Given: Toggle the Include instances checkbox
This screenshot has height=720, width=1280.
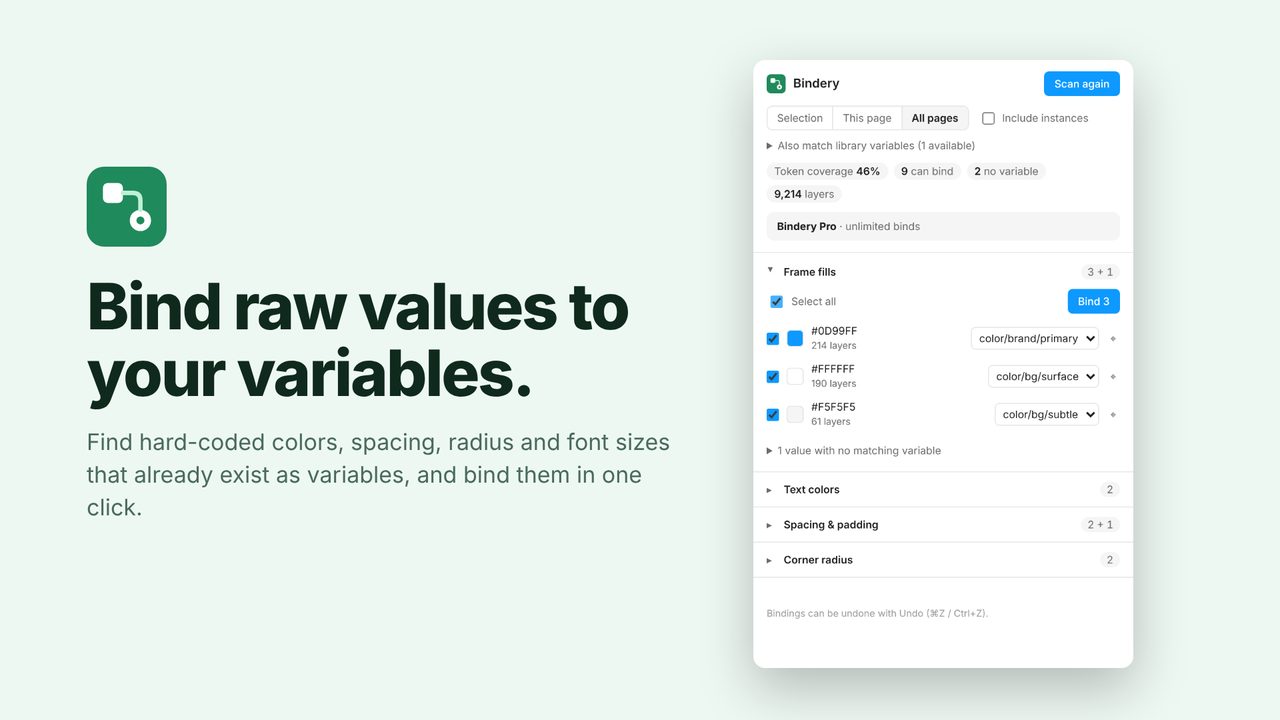Looking at the screenshot, I should [x=988, y=118].
